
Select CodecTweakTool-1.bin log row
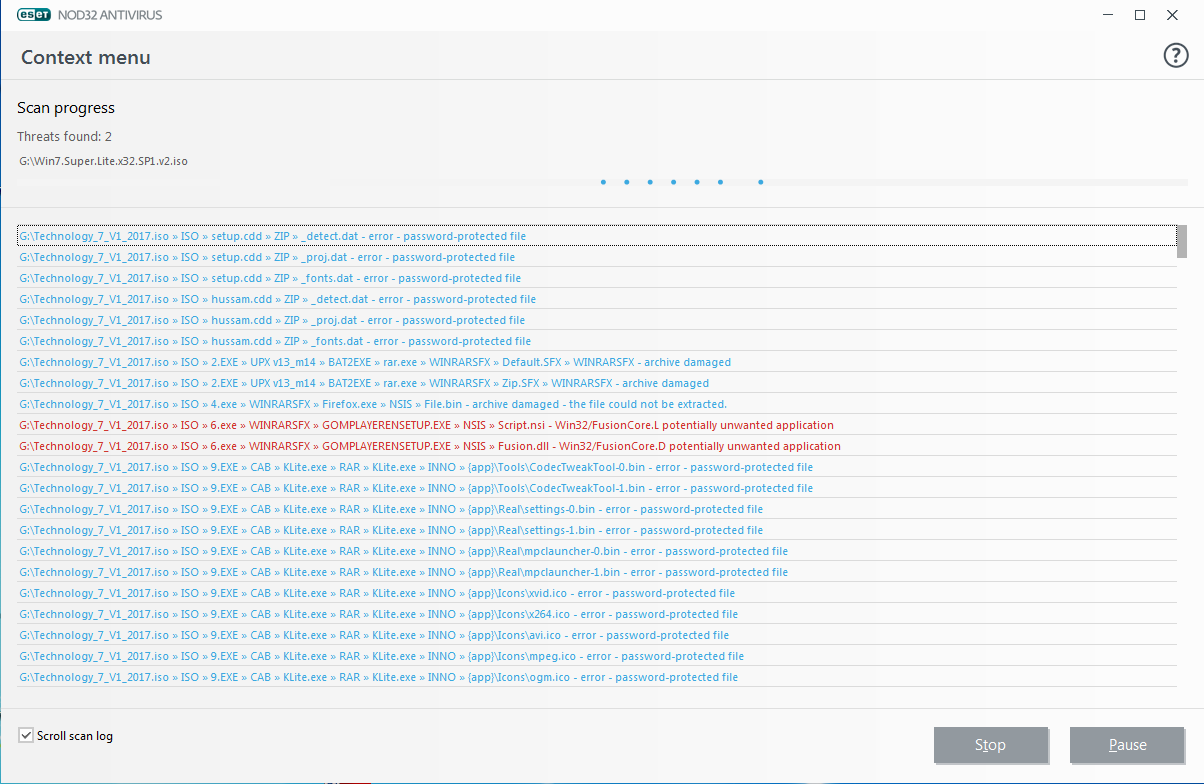tap(596, 488)
